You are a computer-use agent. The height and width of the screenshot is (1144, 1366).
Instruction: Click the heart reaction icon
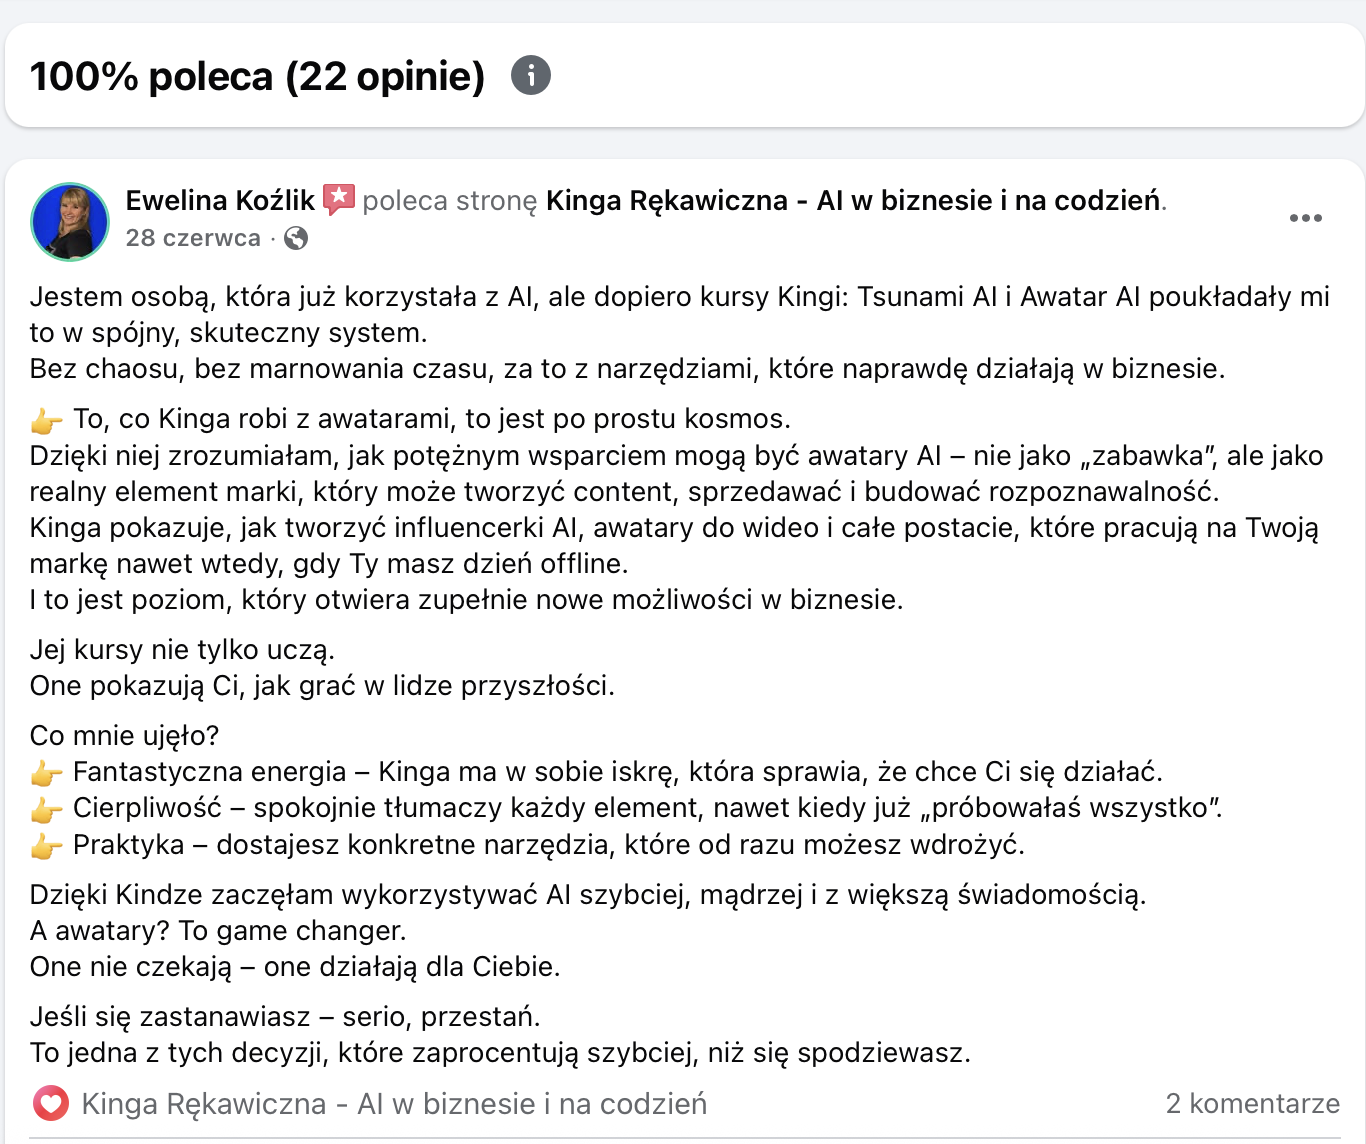click(x=51, y=1104)
